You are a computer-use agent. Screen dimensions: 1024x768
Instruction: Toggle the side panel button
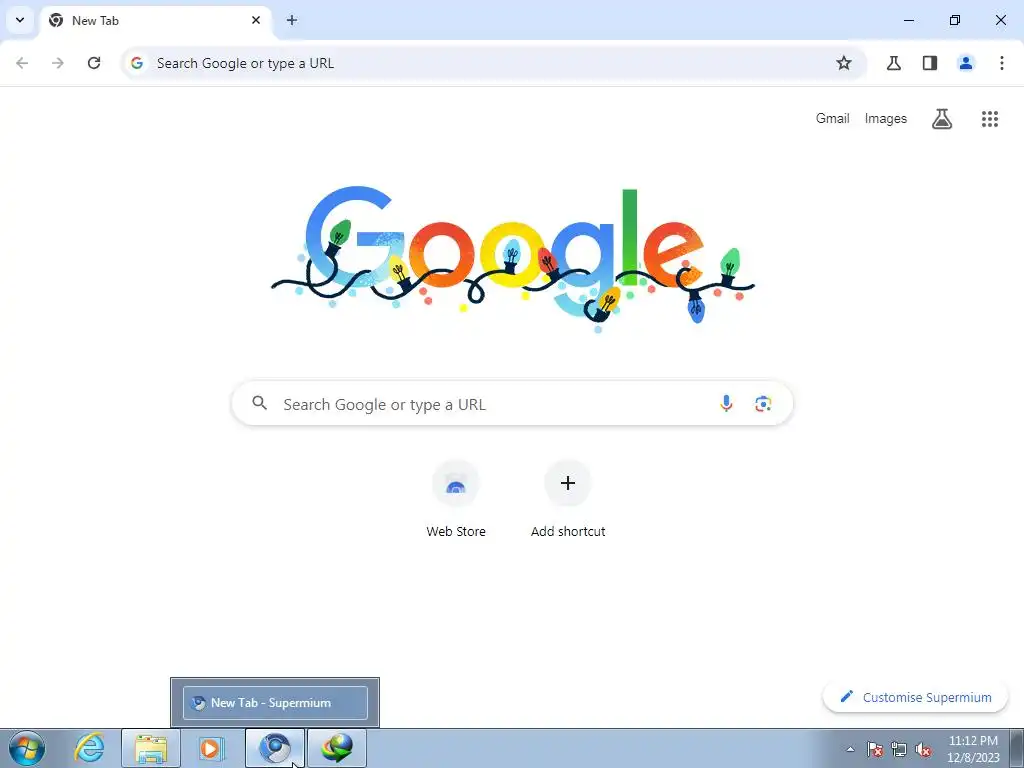click(930, 63)
